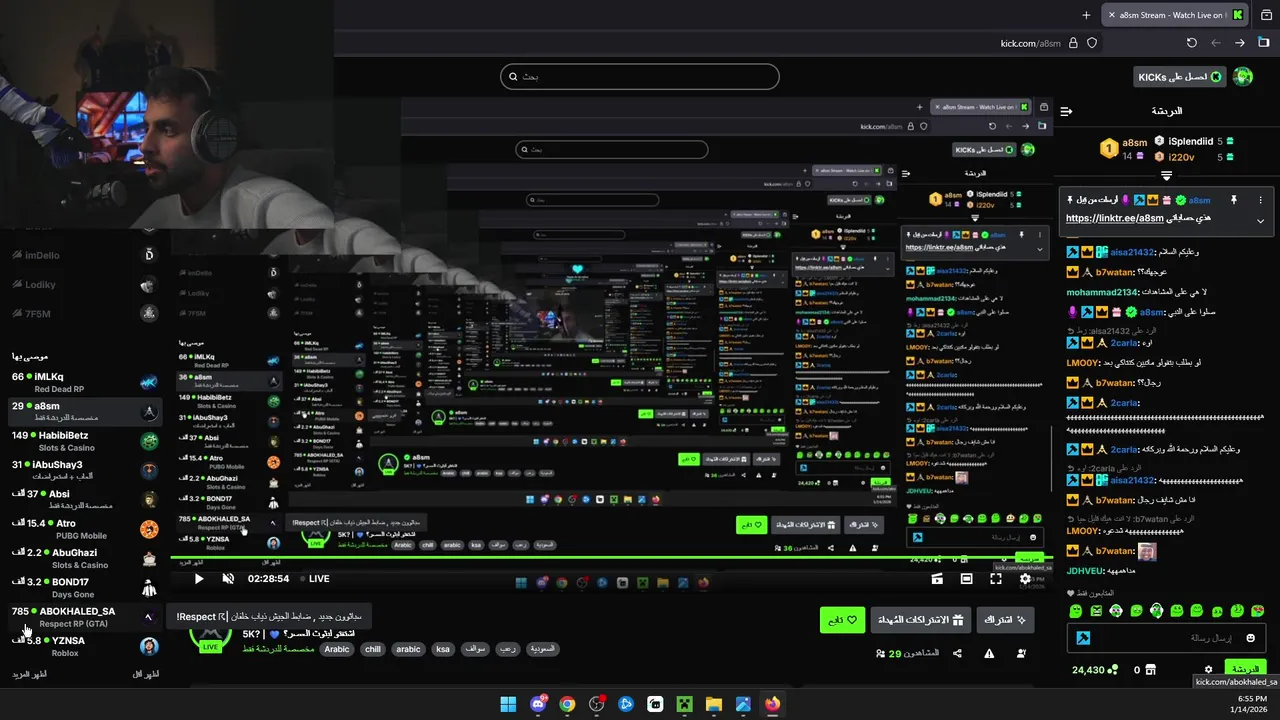Open the browser tab list dropdown
Viewport: 1280px width, 720px height.
1264,15
